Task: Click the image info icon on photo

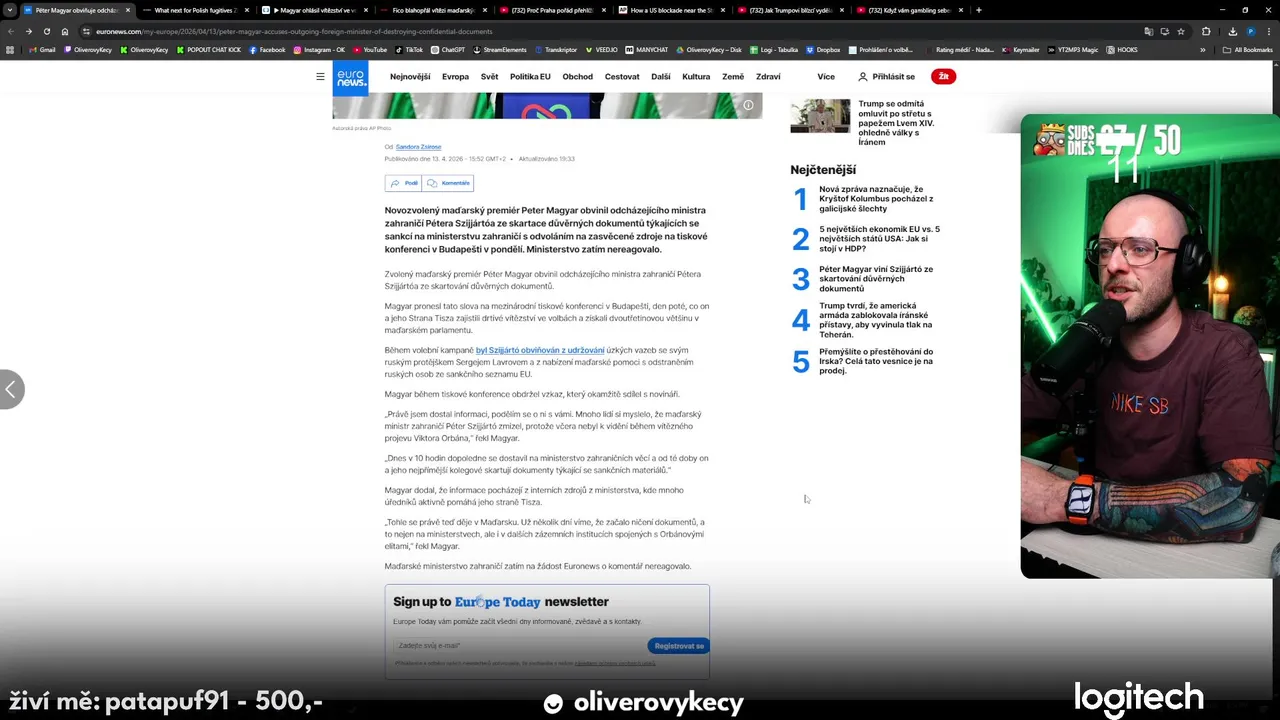Action: pos(747,105)
